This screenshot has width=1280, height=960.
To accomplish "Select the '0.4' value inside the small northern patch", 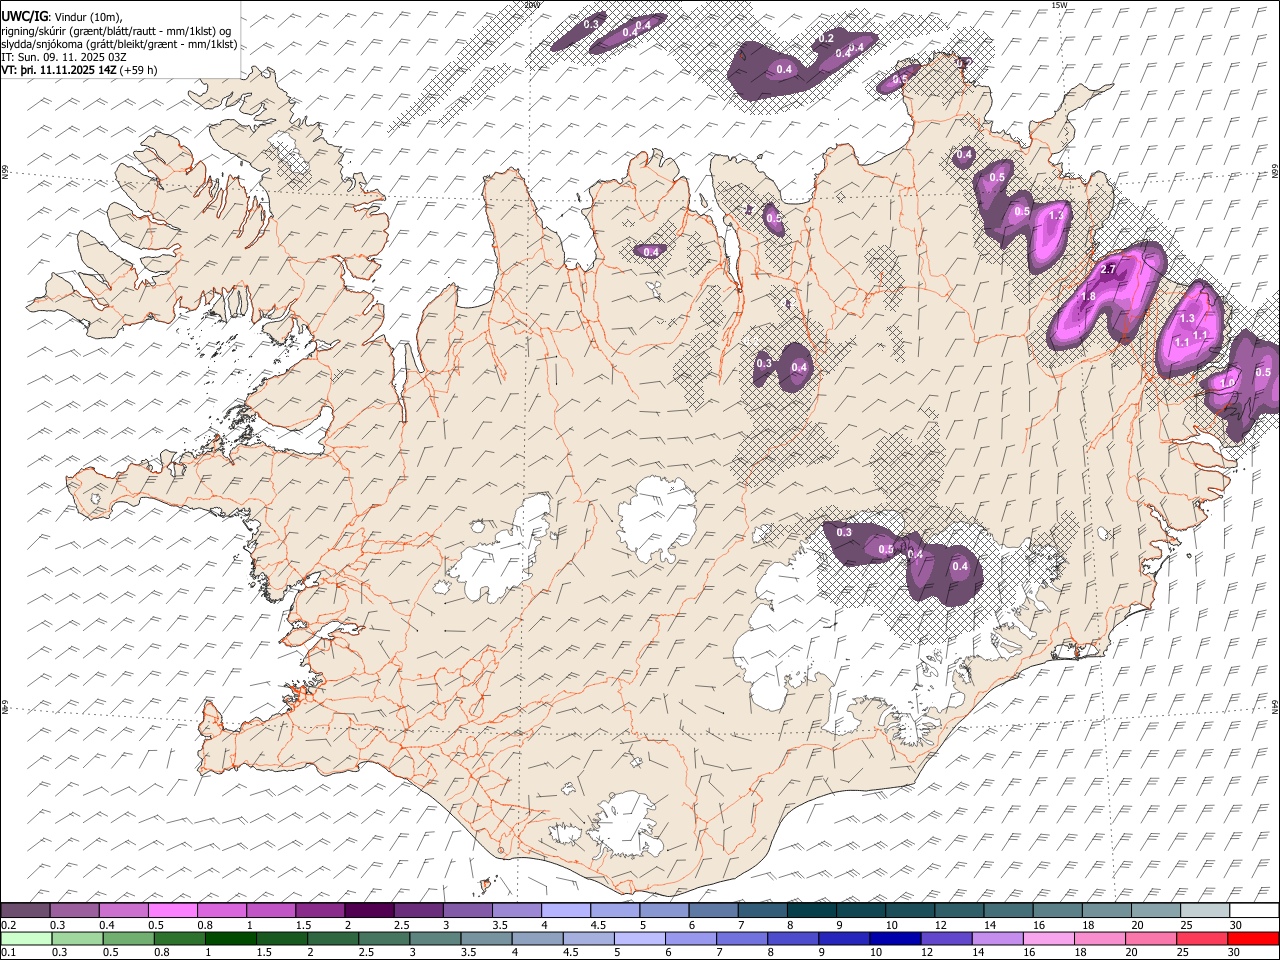I will click(x=651, y=252).
